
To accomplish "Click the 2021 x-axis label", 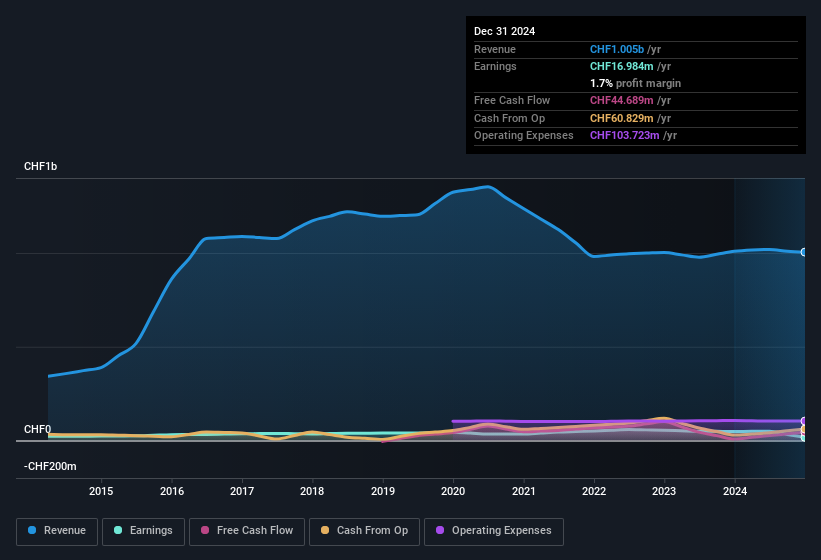I will click(524, 491).
